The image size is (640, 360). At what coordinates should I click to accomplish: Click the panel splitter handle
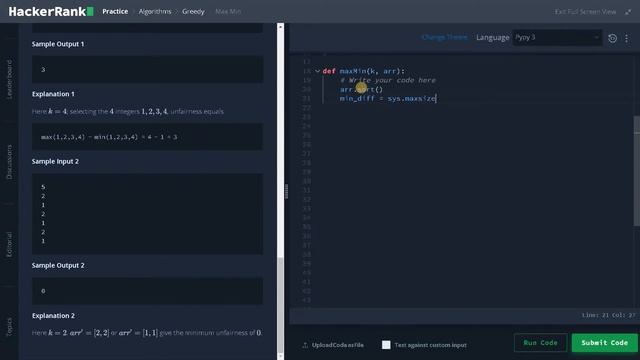point(287,191)
